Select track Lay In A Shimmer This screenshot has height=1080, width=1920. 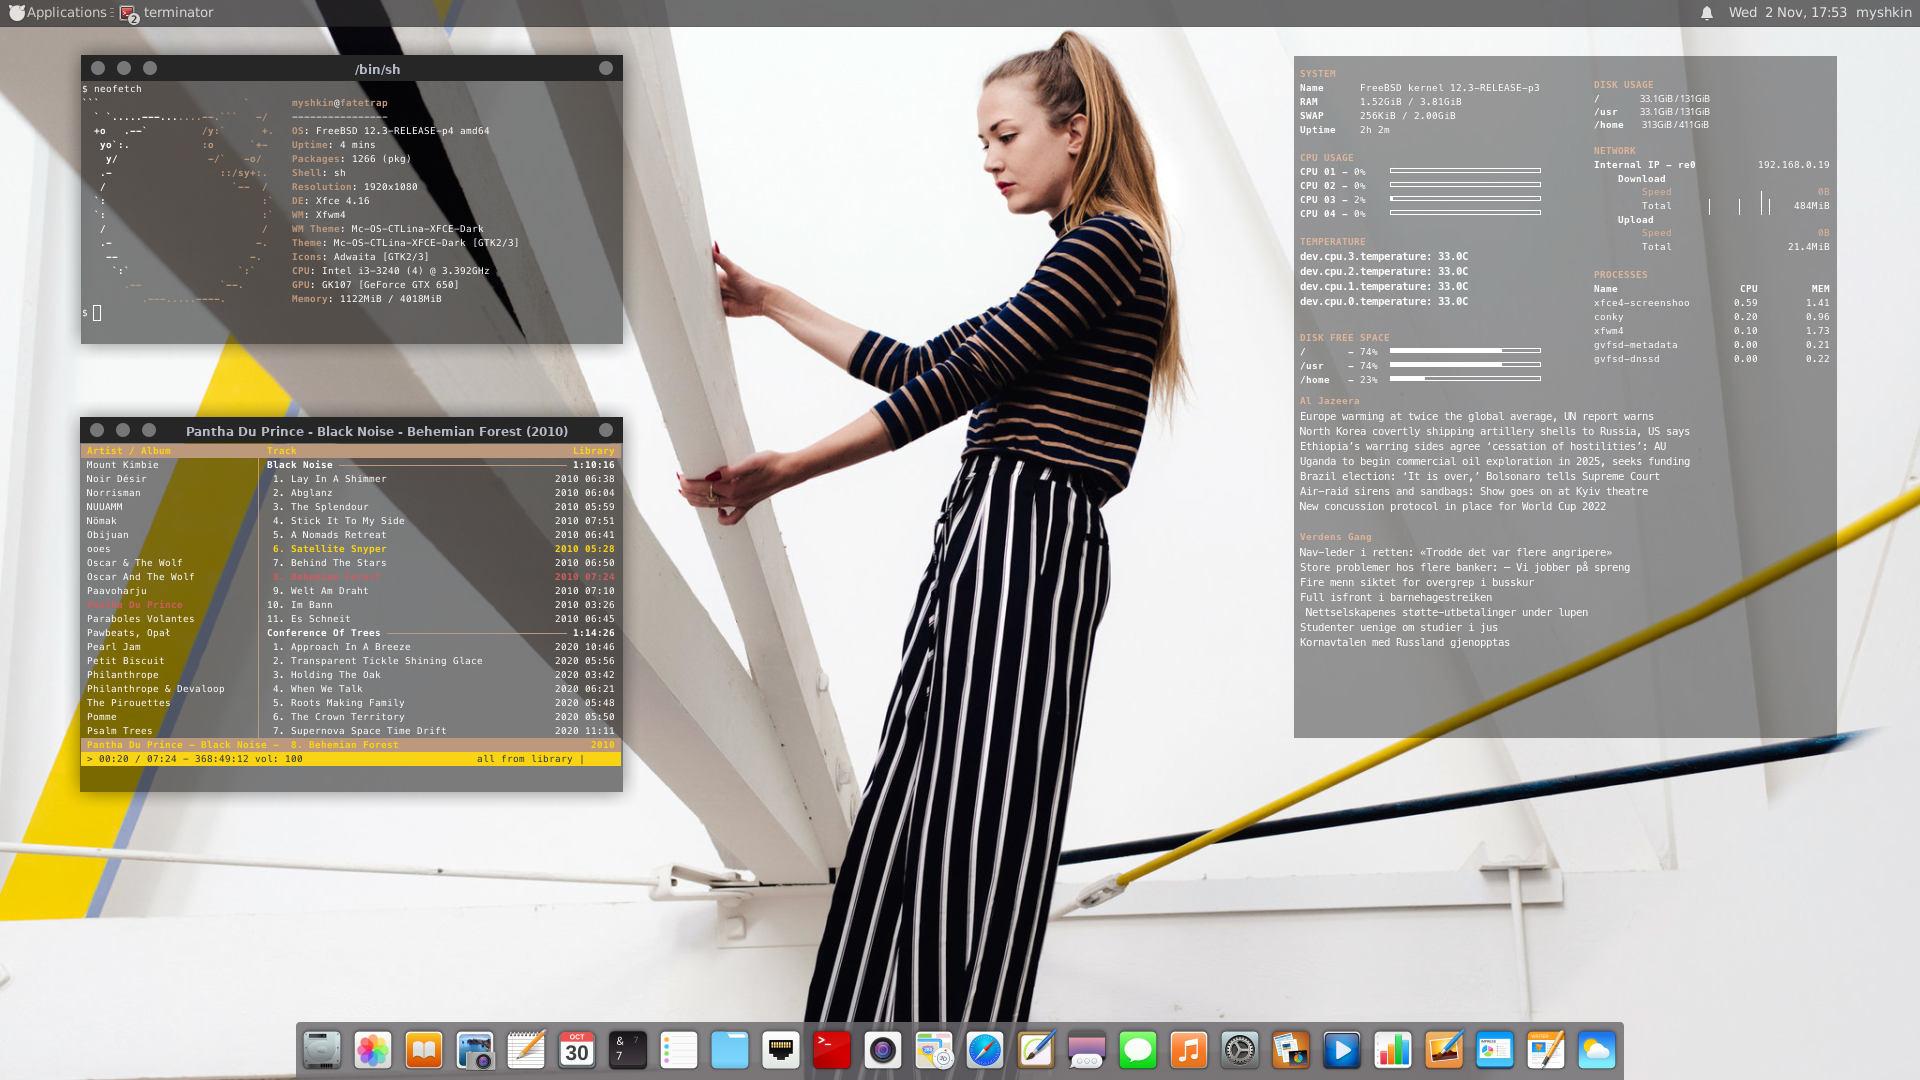tap(441, 479)
